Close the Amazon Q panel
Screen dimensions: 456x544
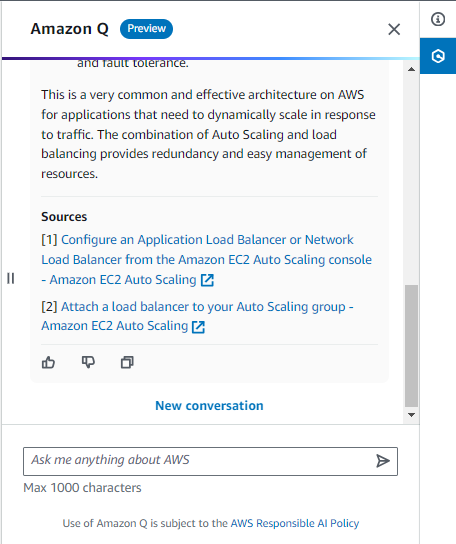394,29
